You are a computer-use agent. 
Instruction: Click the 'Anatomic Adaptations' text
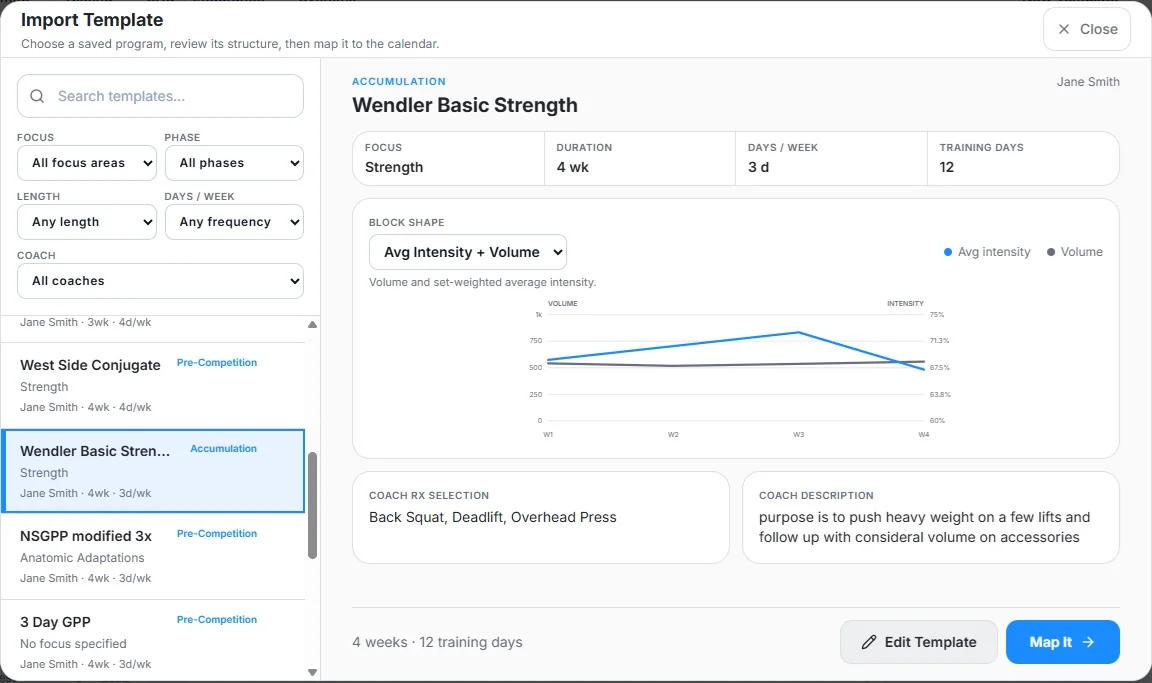[82, 558]
